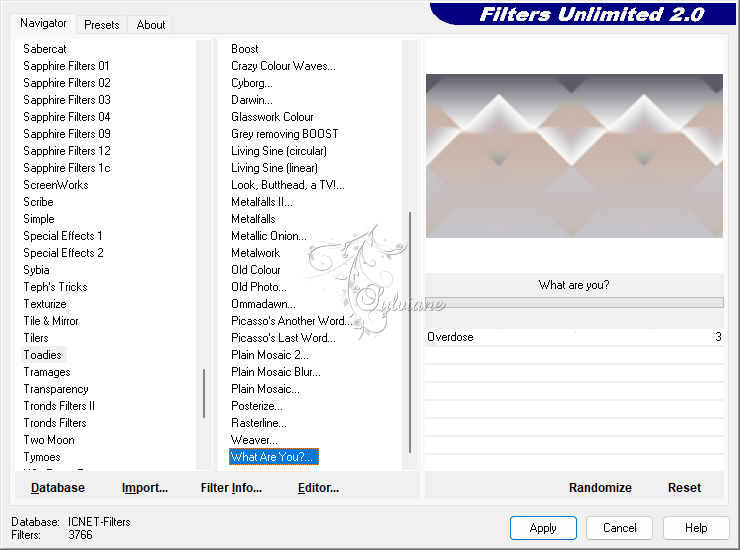Click the Import... button

click(x=145, y=488)
